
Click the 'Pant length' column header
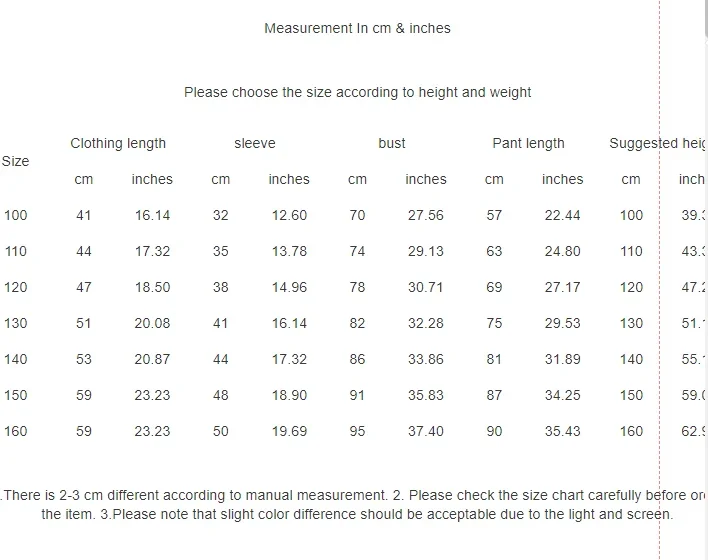tap(528, 143)
